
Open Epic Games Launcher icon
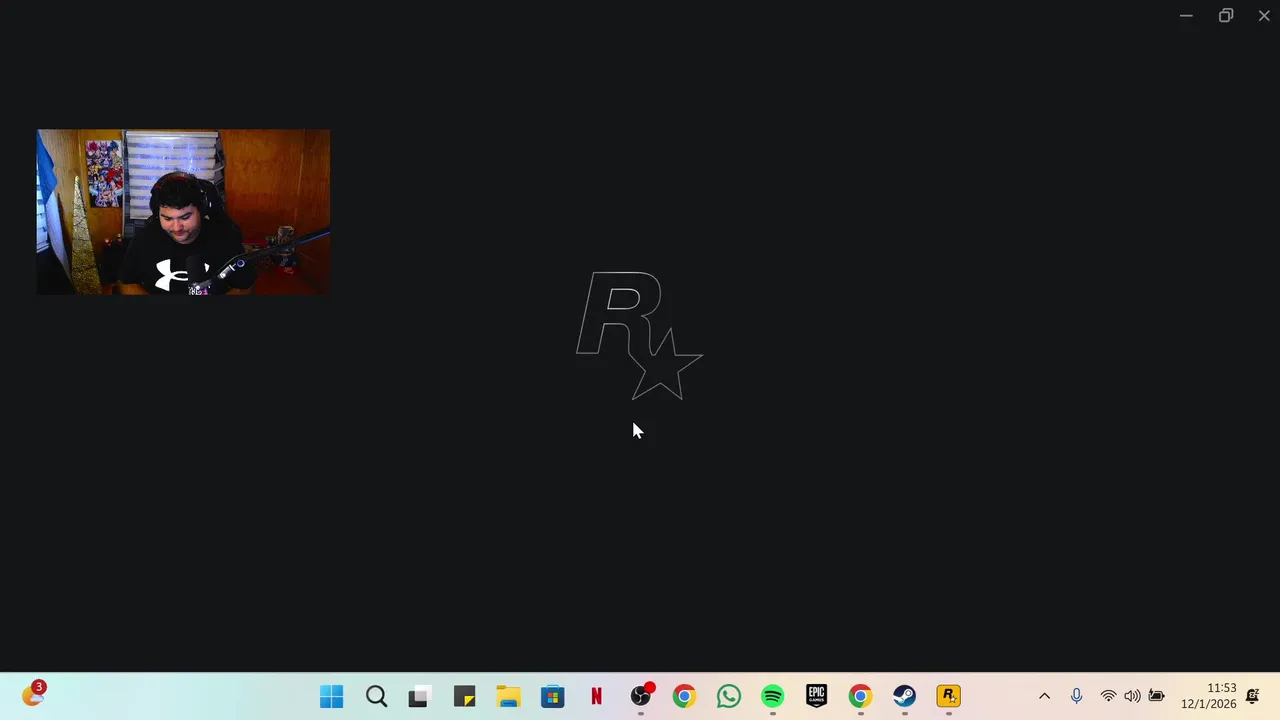[817, 696]
